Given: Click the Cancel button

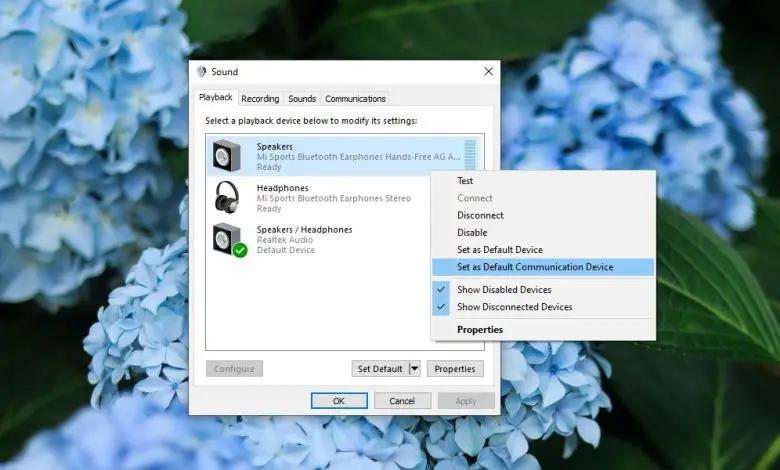Looking at the screenshot, I should point(402,401).
